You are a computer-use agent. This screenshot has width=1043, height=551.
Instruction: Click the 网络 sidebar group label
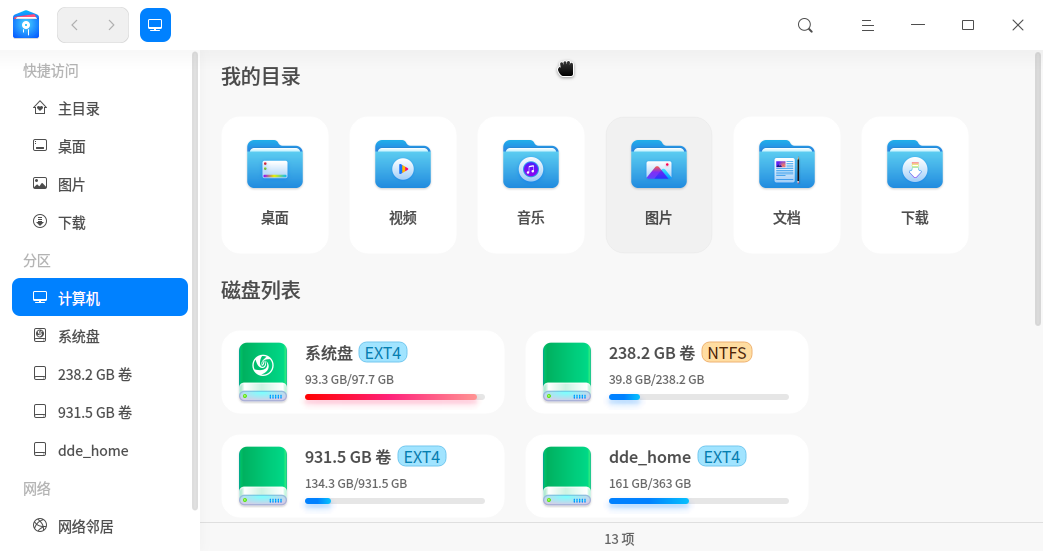[37, 488]
